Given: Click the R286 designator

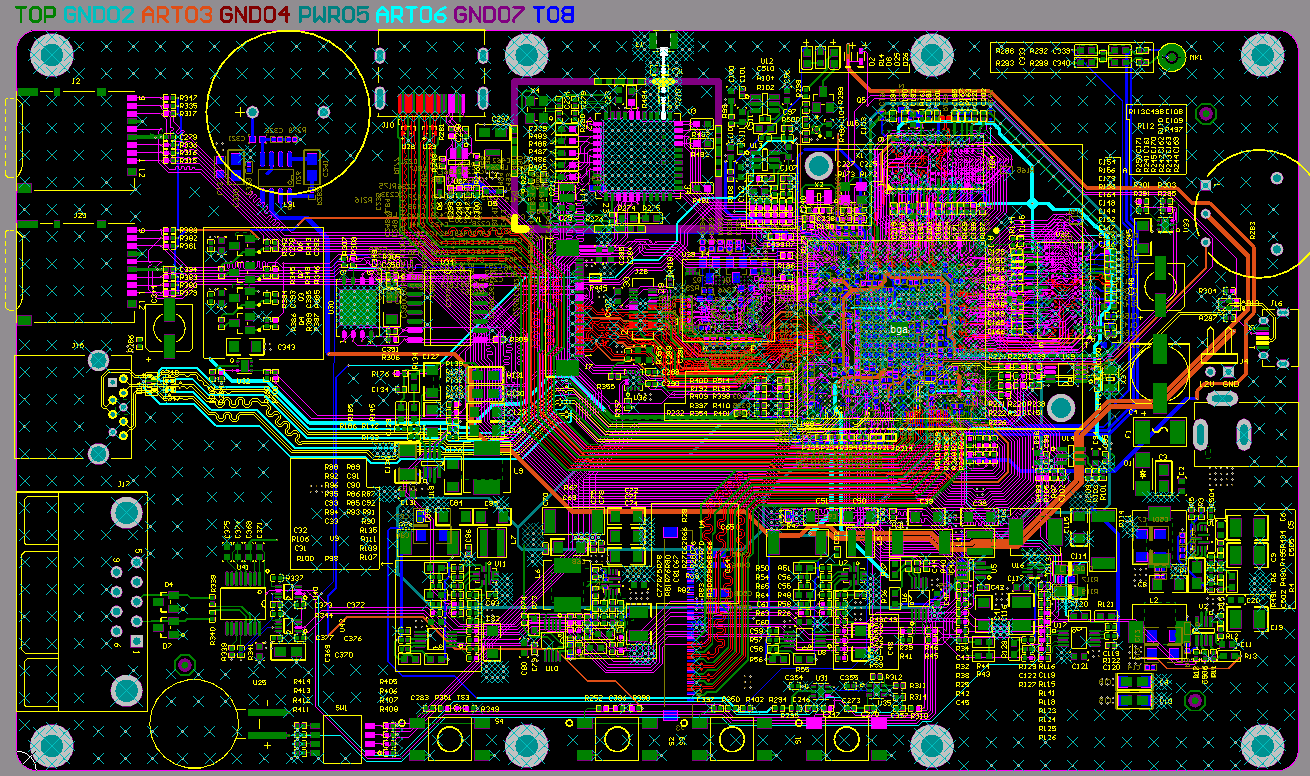Looking at the screenshot, I should coord(1005,50).
